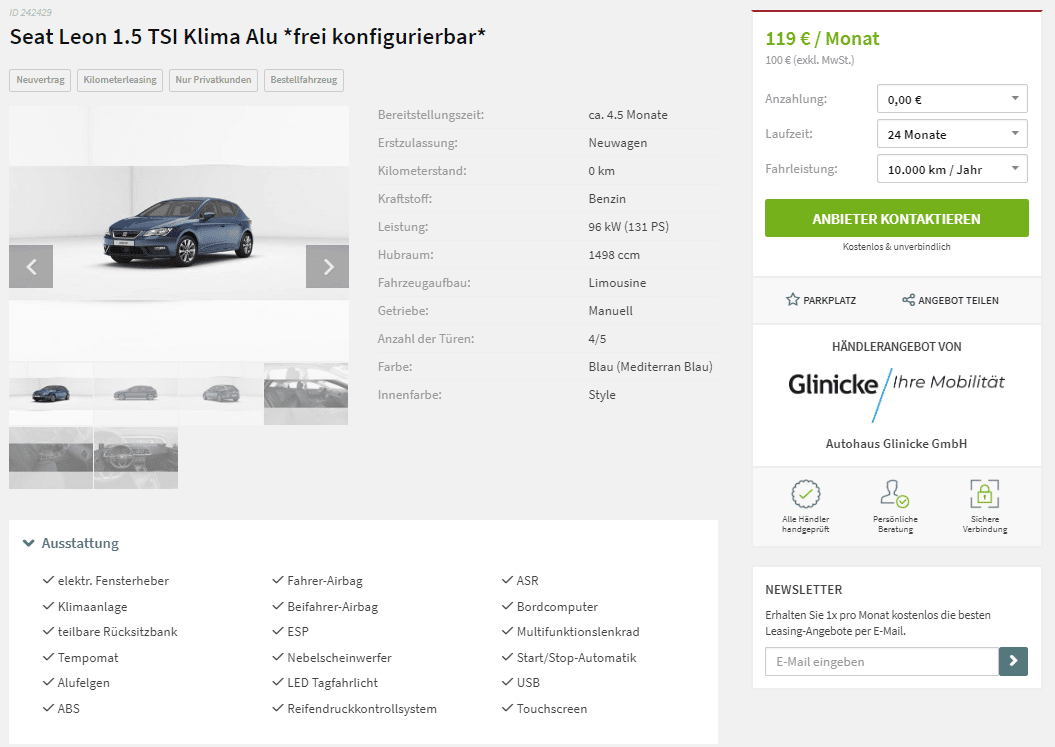
Task: Click the Kostenlos & unverbindlich note
Action: click(x=896, y=247)
